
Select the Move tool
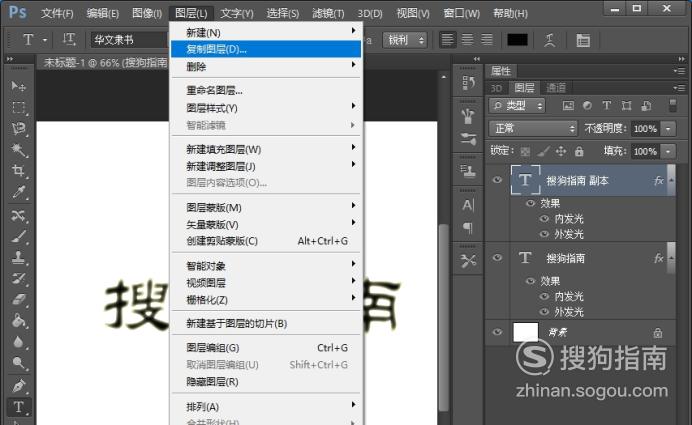tap(18, 86)
